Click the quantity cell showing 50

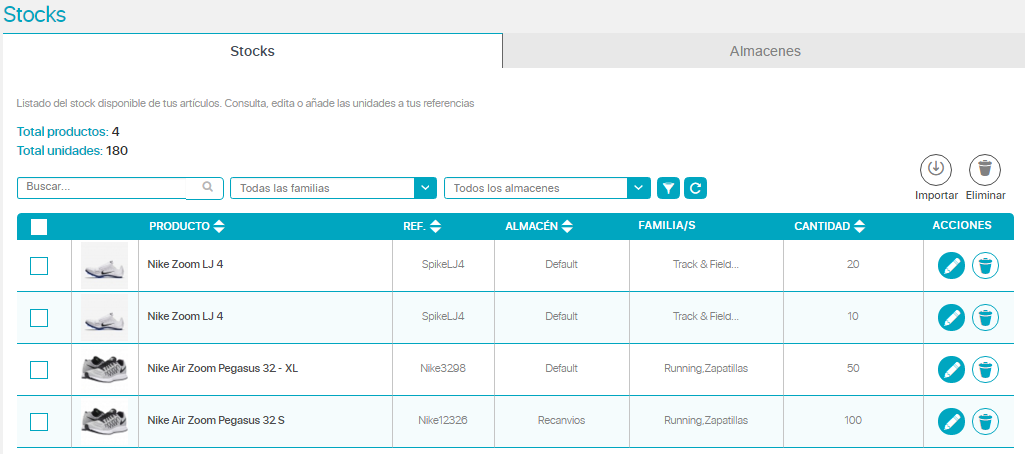852,368
